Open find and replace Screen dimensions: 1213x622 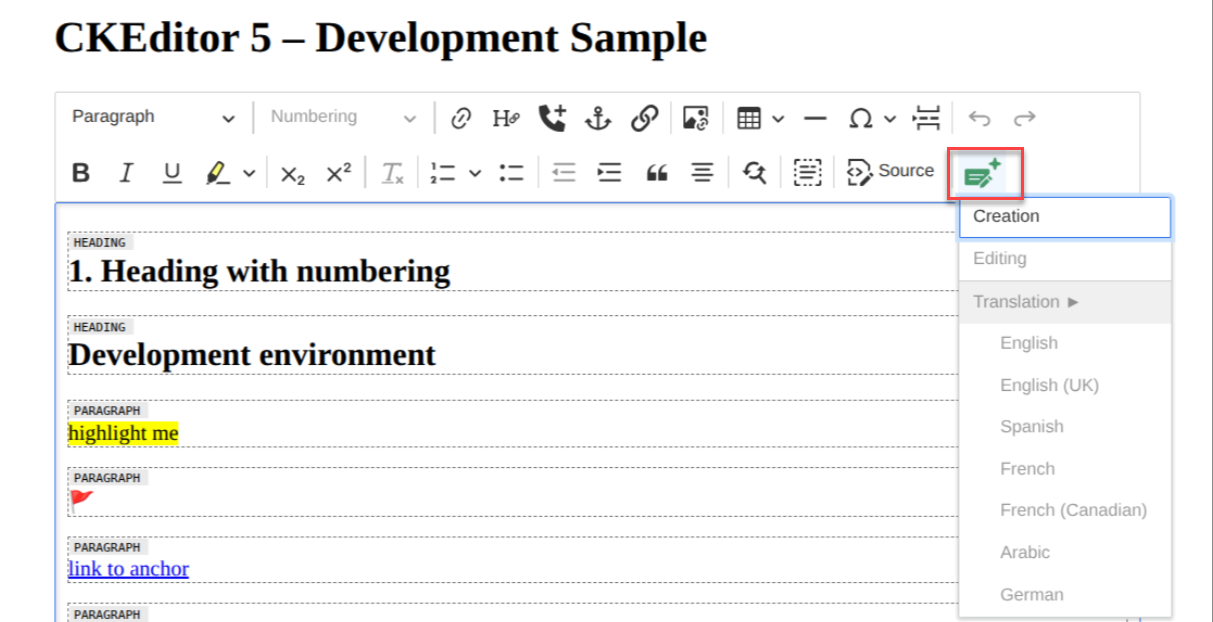coord(755,173)
